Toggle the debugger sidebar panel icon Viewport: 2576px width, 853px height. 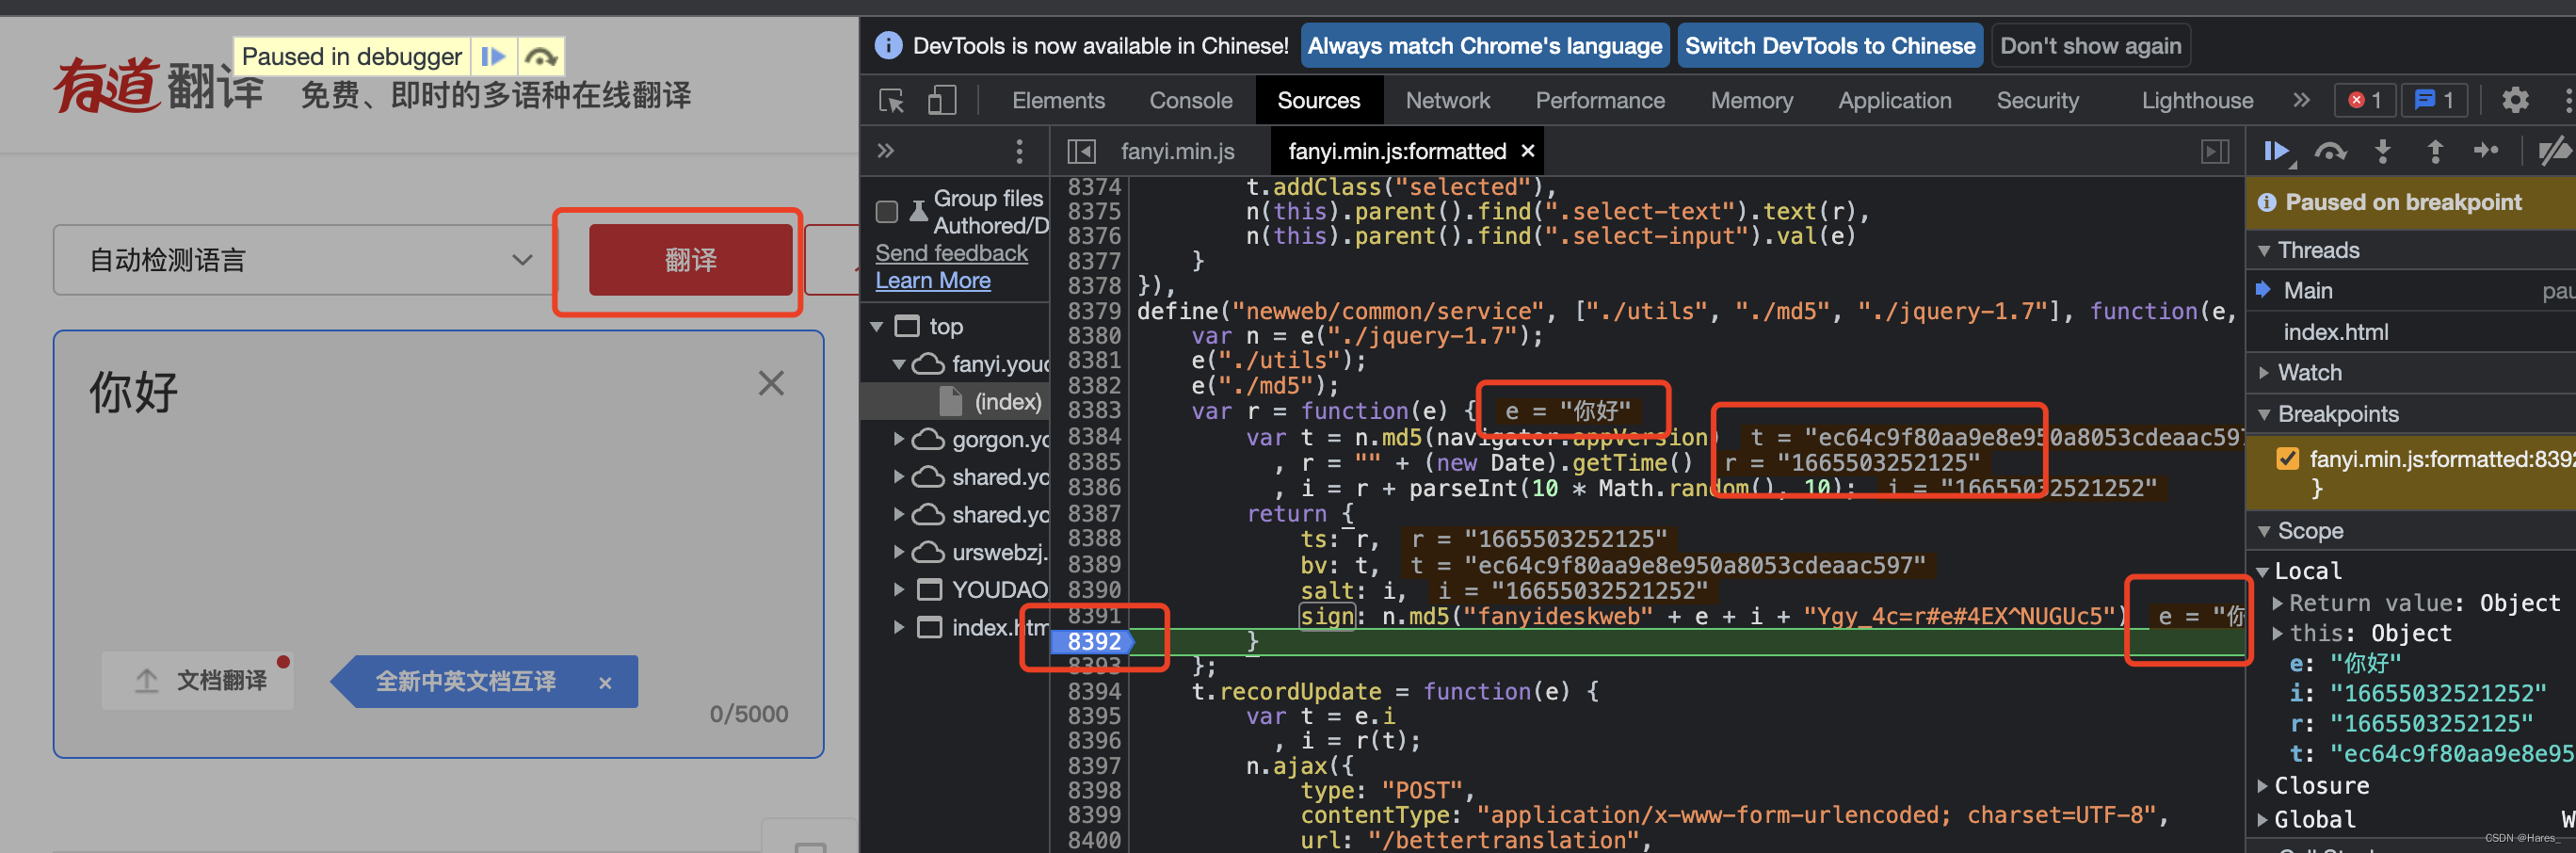[2215, 151]
